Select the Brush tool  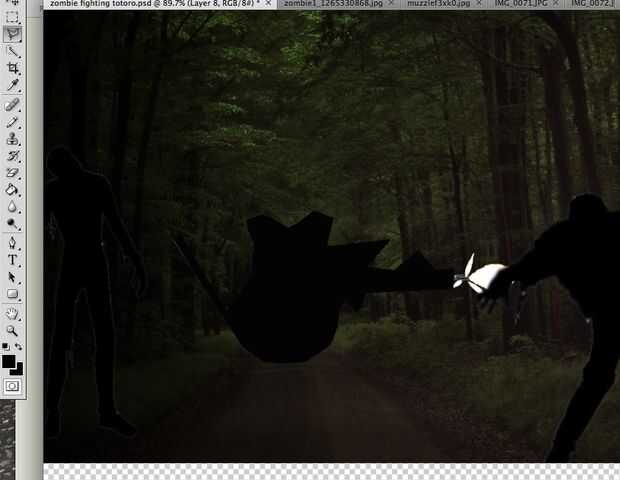tap(12, 122)
